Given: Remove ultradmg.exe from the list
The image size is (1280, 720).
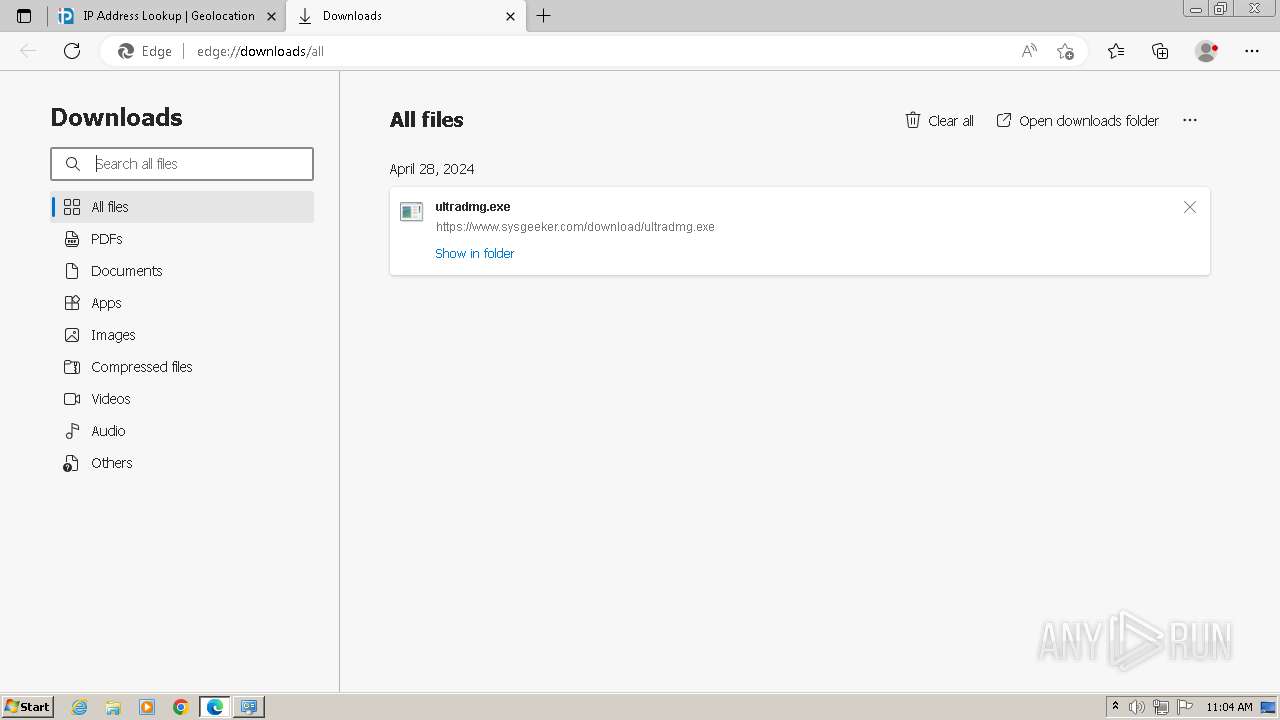Looking at the screenshot, I should click(x=1190, y=207).
